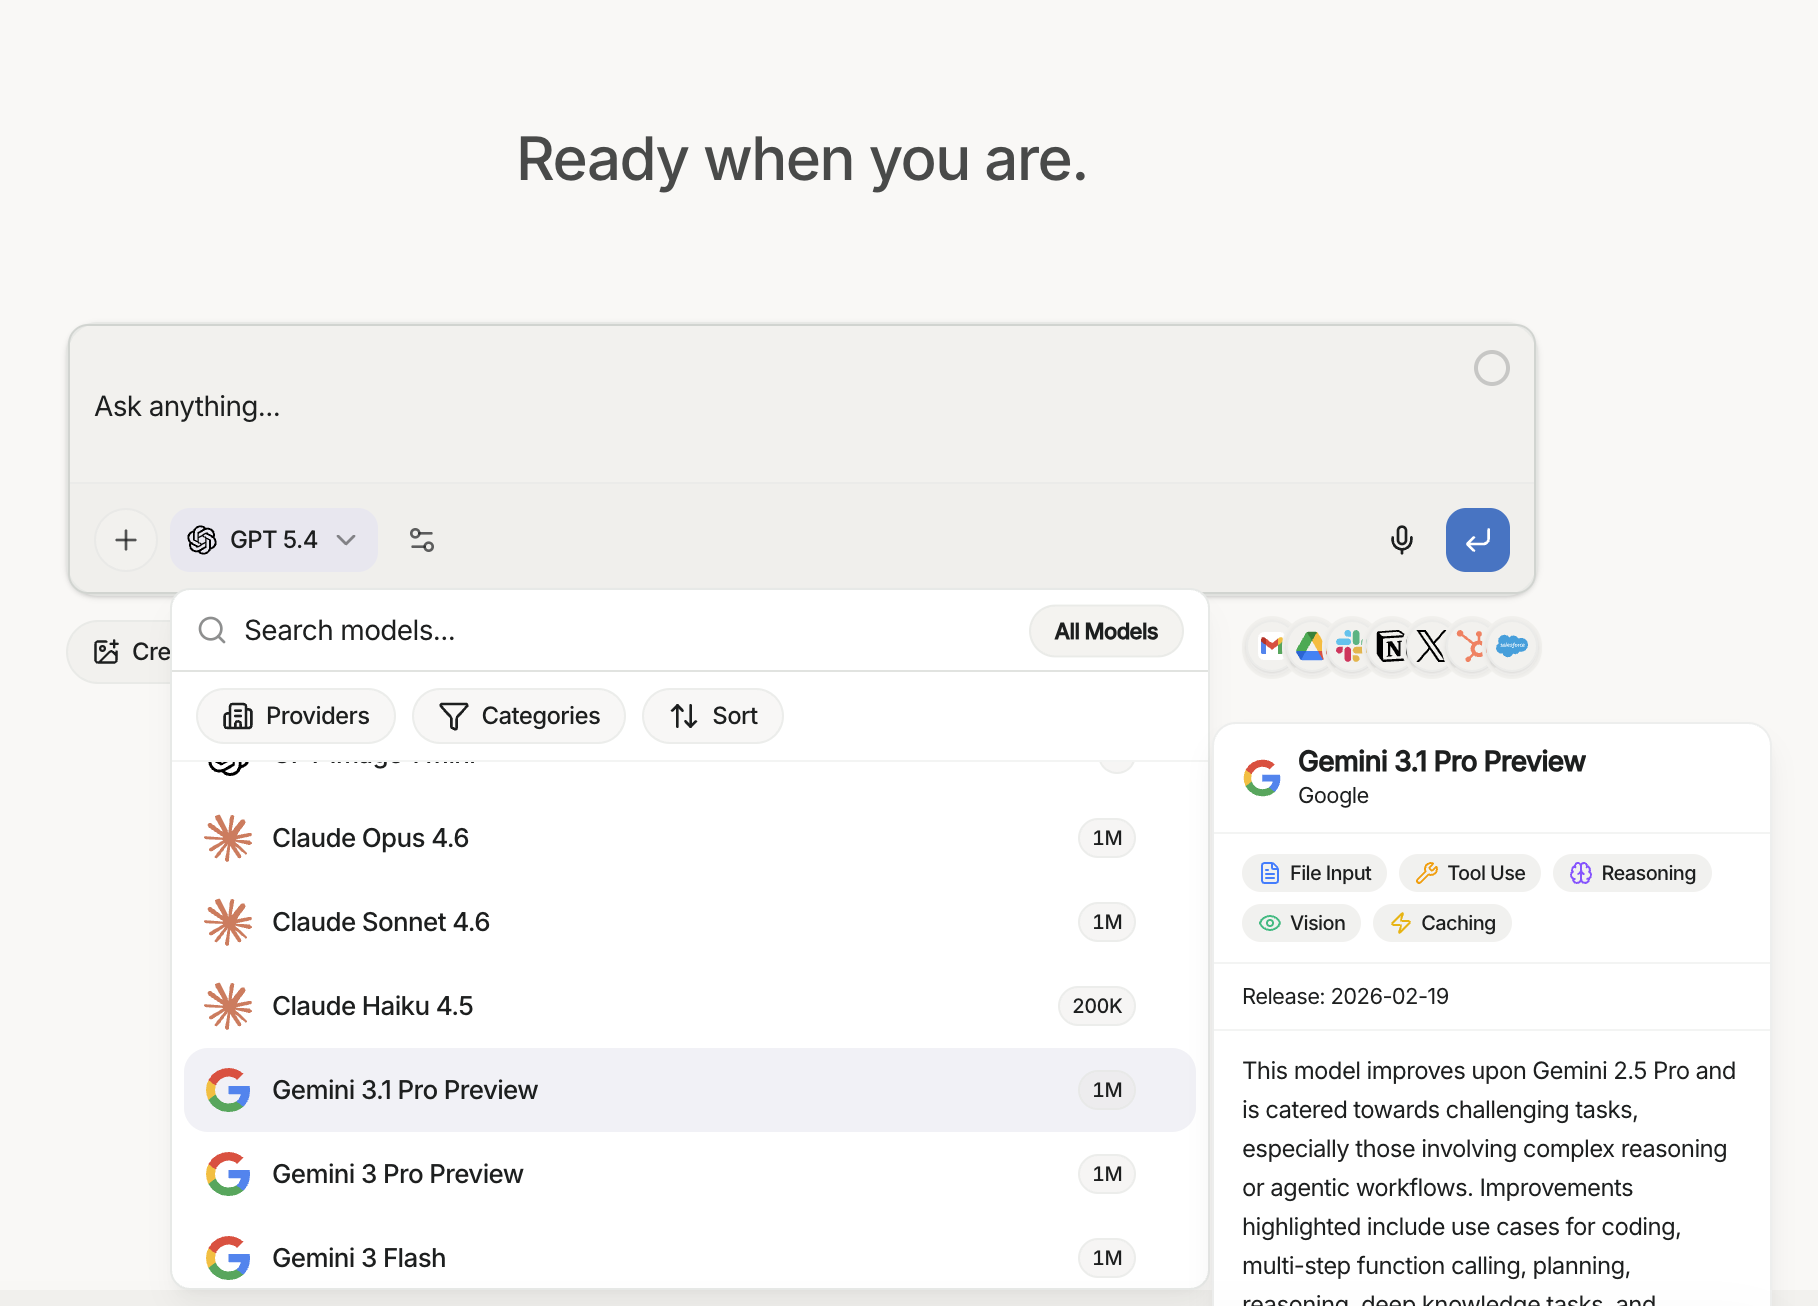Image resolution: width=1818 pixels, height=1306 pixels.
Task: Click the Google logo in details panel
Action: [x=1262, y=778]
